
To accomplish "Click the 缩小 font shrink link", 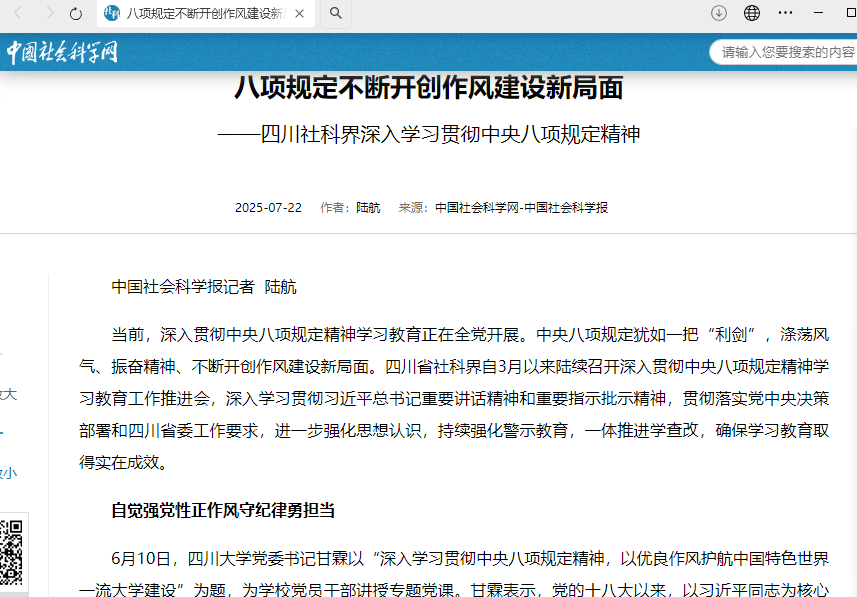I will pos(8,473).
